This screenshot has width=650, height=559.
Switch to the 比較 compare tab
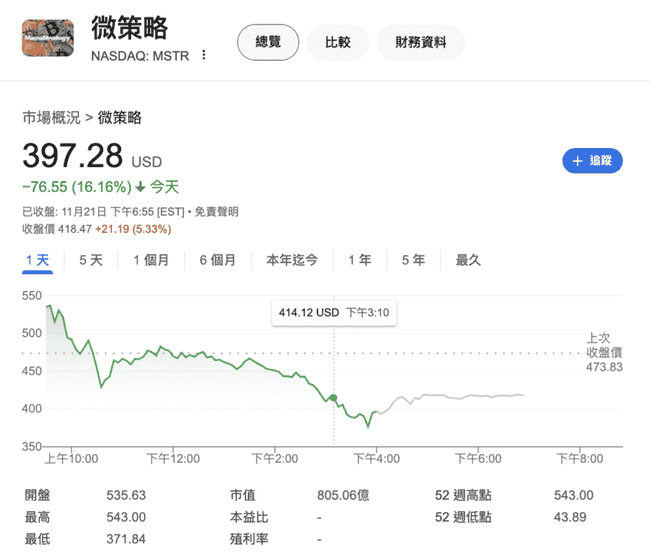tap(337, 42)
